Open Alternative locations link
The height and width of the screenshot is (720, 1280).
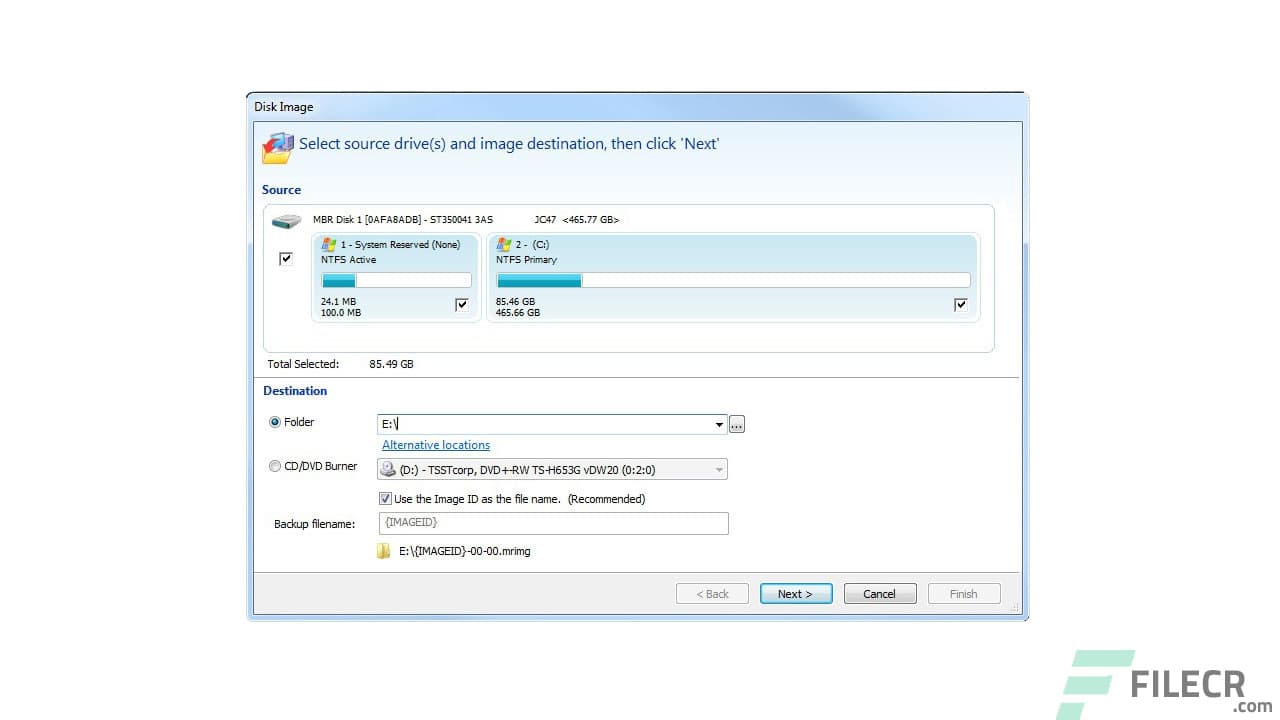[x=435, y=444]
